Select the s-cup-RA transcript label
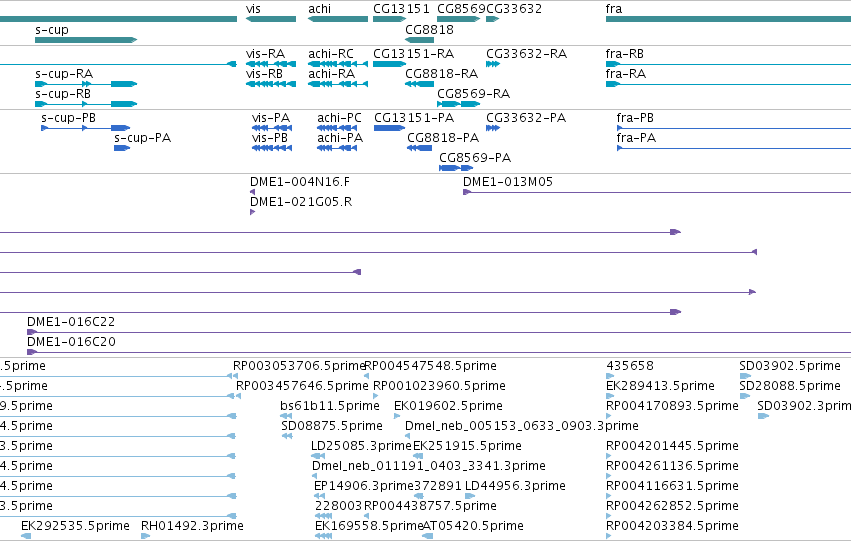This screenshot has height=541, width=851. pyautogui.click(x=64, y=74)
